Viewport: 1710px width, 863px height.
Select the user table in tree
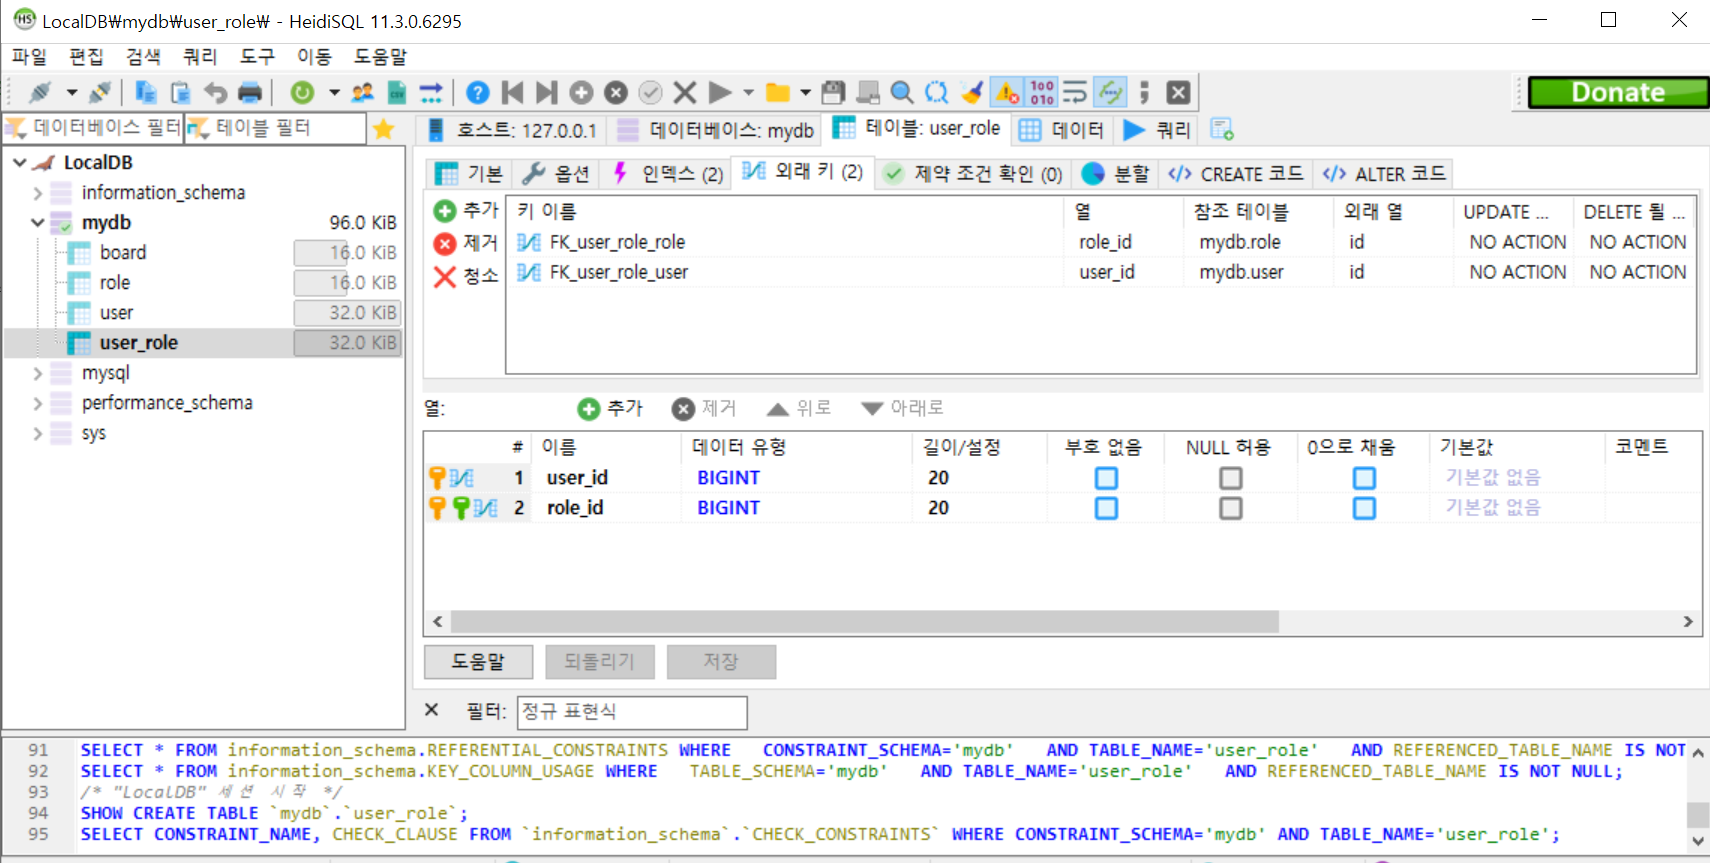[x=116, y=313]
